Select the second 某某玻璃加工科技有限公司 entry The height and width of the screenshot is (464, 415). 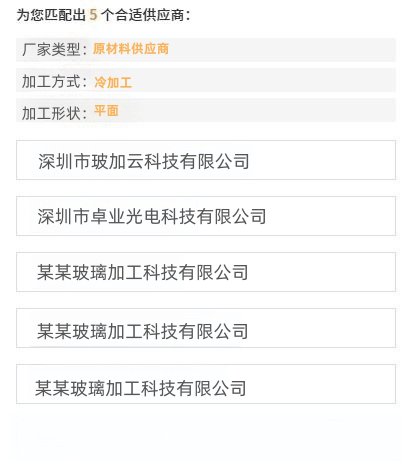(x=206, y=328)
